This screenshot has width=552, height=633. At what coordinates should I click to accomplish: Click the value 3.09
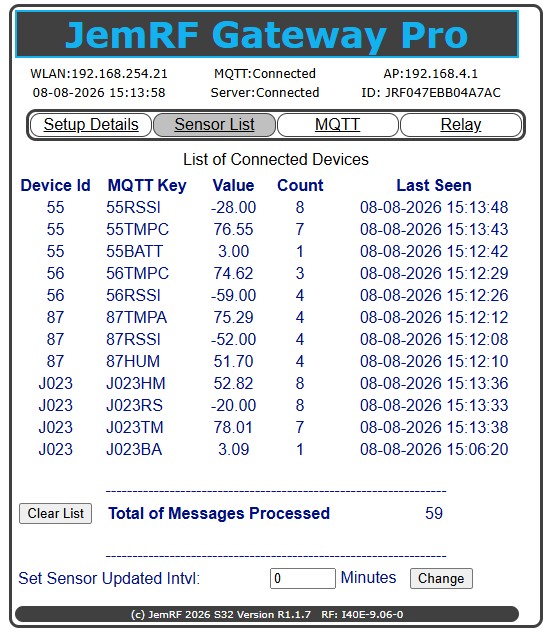click(233, 450)
